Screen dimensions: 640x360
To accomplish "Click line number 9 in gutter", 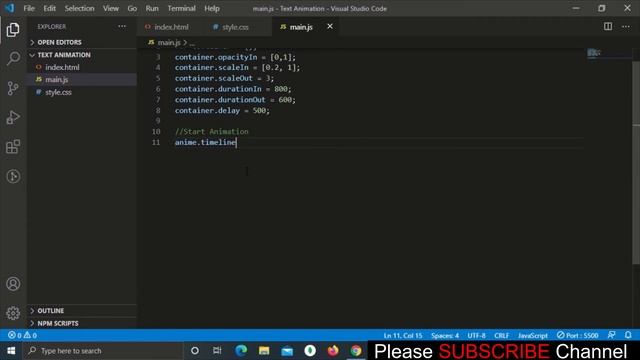I will coord(158,121).
